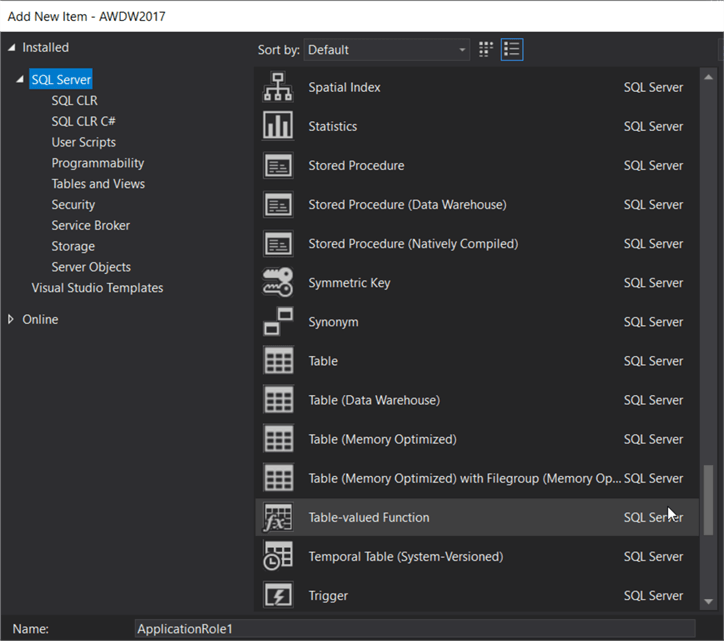Screen dimensions: 724x641
Task: Choose the Tables and Views category
Action: click(x=98, y=184)
